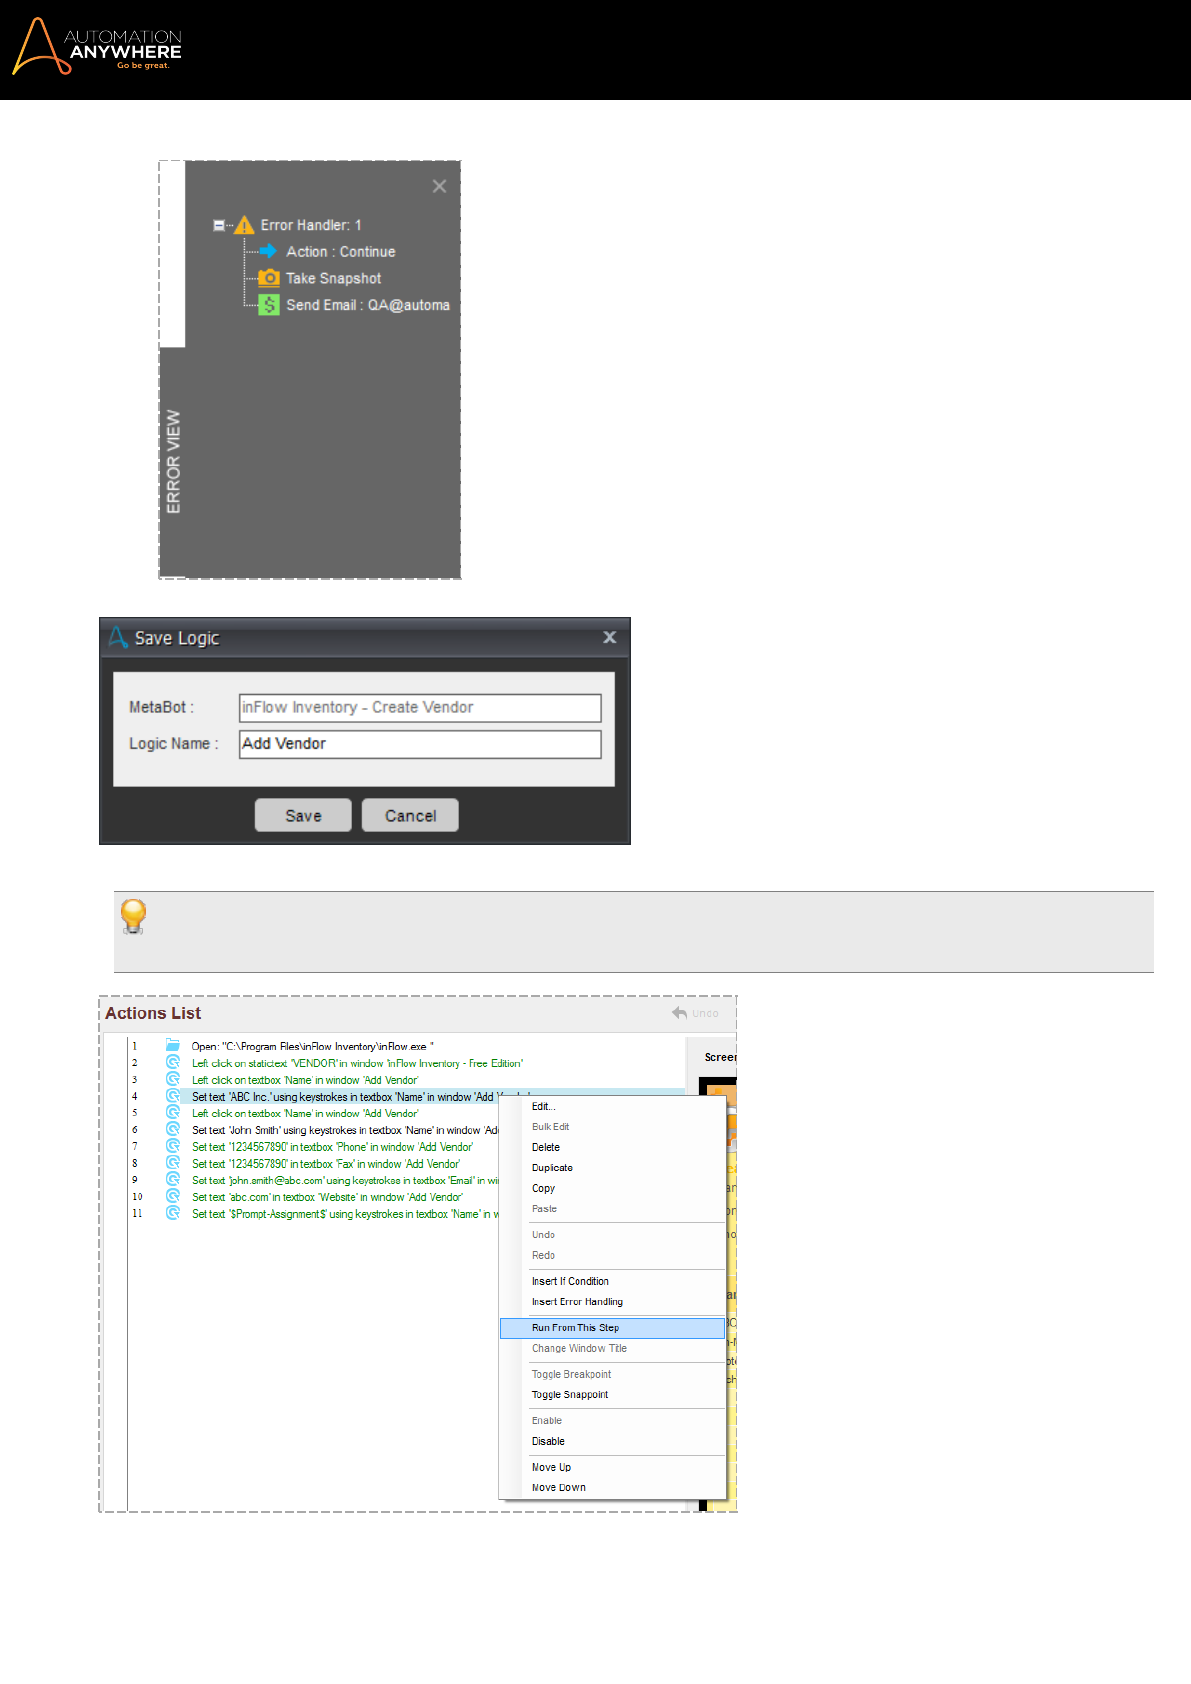Close the Save Logic dialog
The height and width of the screenshot is (1684, 1191).
coord(610,637)
